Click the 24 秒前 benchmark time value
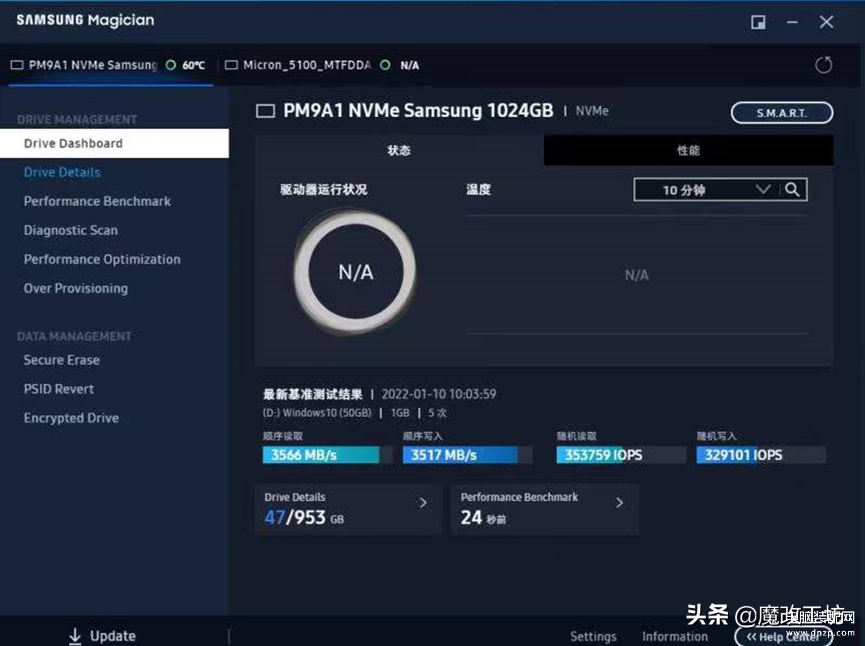 483,517
